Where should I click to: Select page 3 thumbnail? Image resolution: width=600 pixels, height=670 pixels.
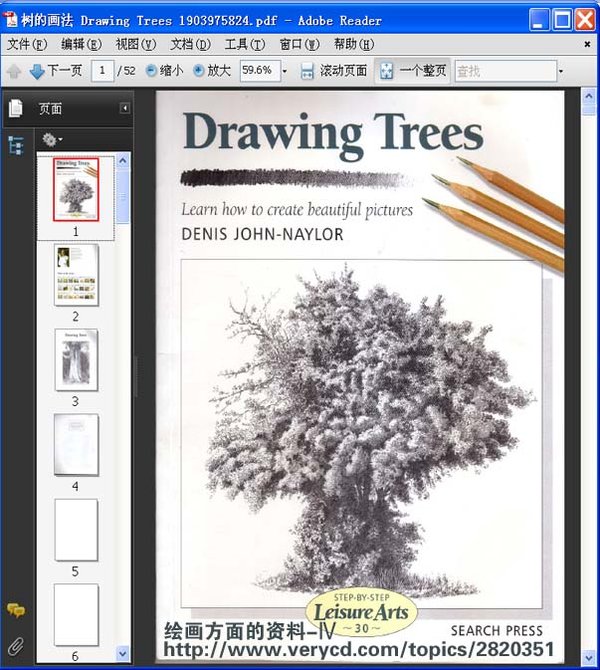click(x=76, y=359)
